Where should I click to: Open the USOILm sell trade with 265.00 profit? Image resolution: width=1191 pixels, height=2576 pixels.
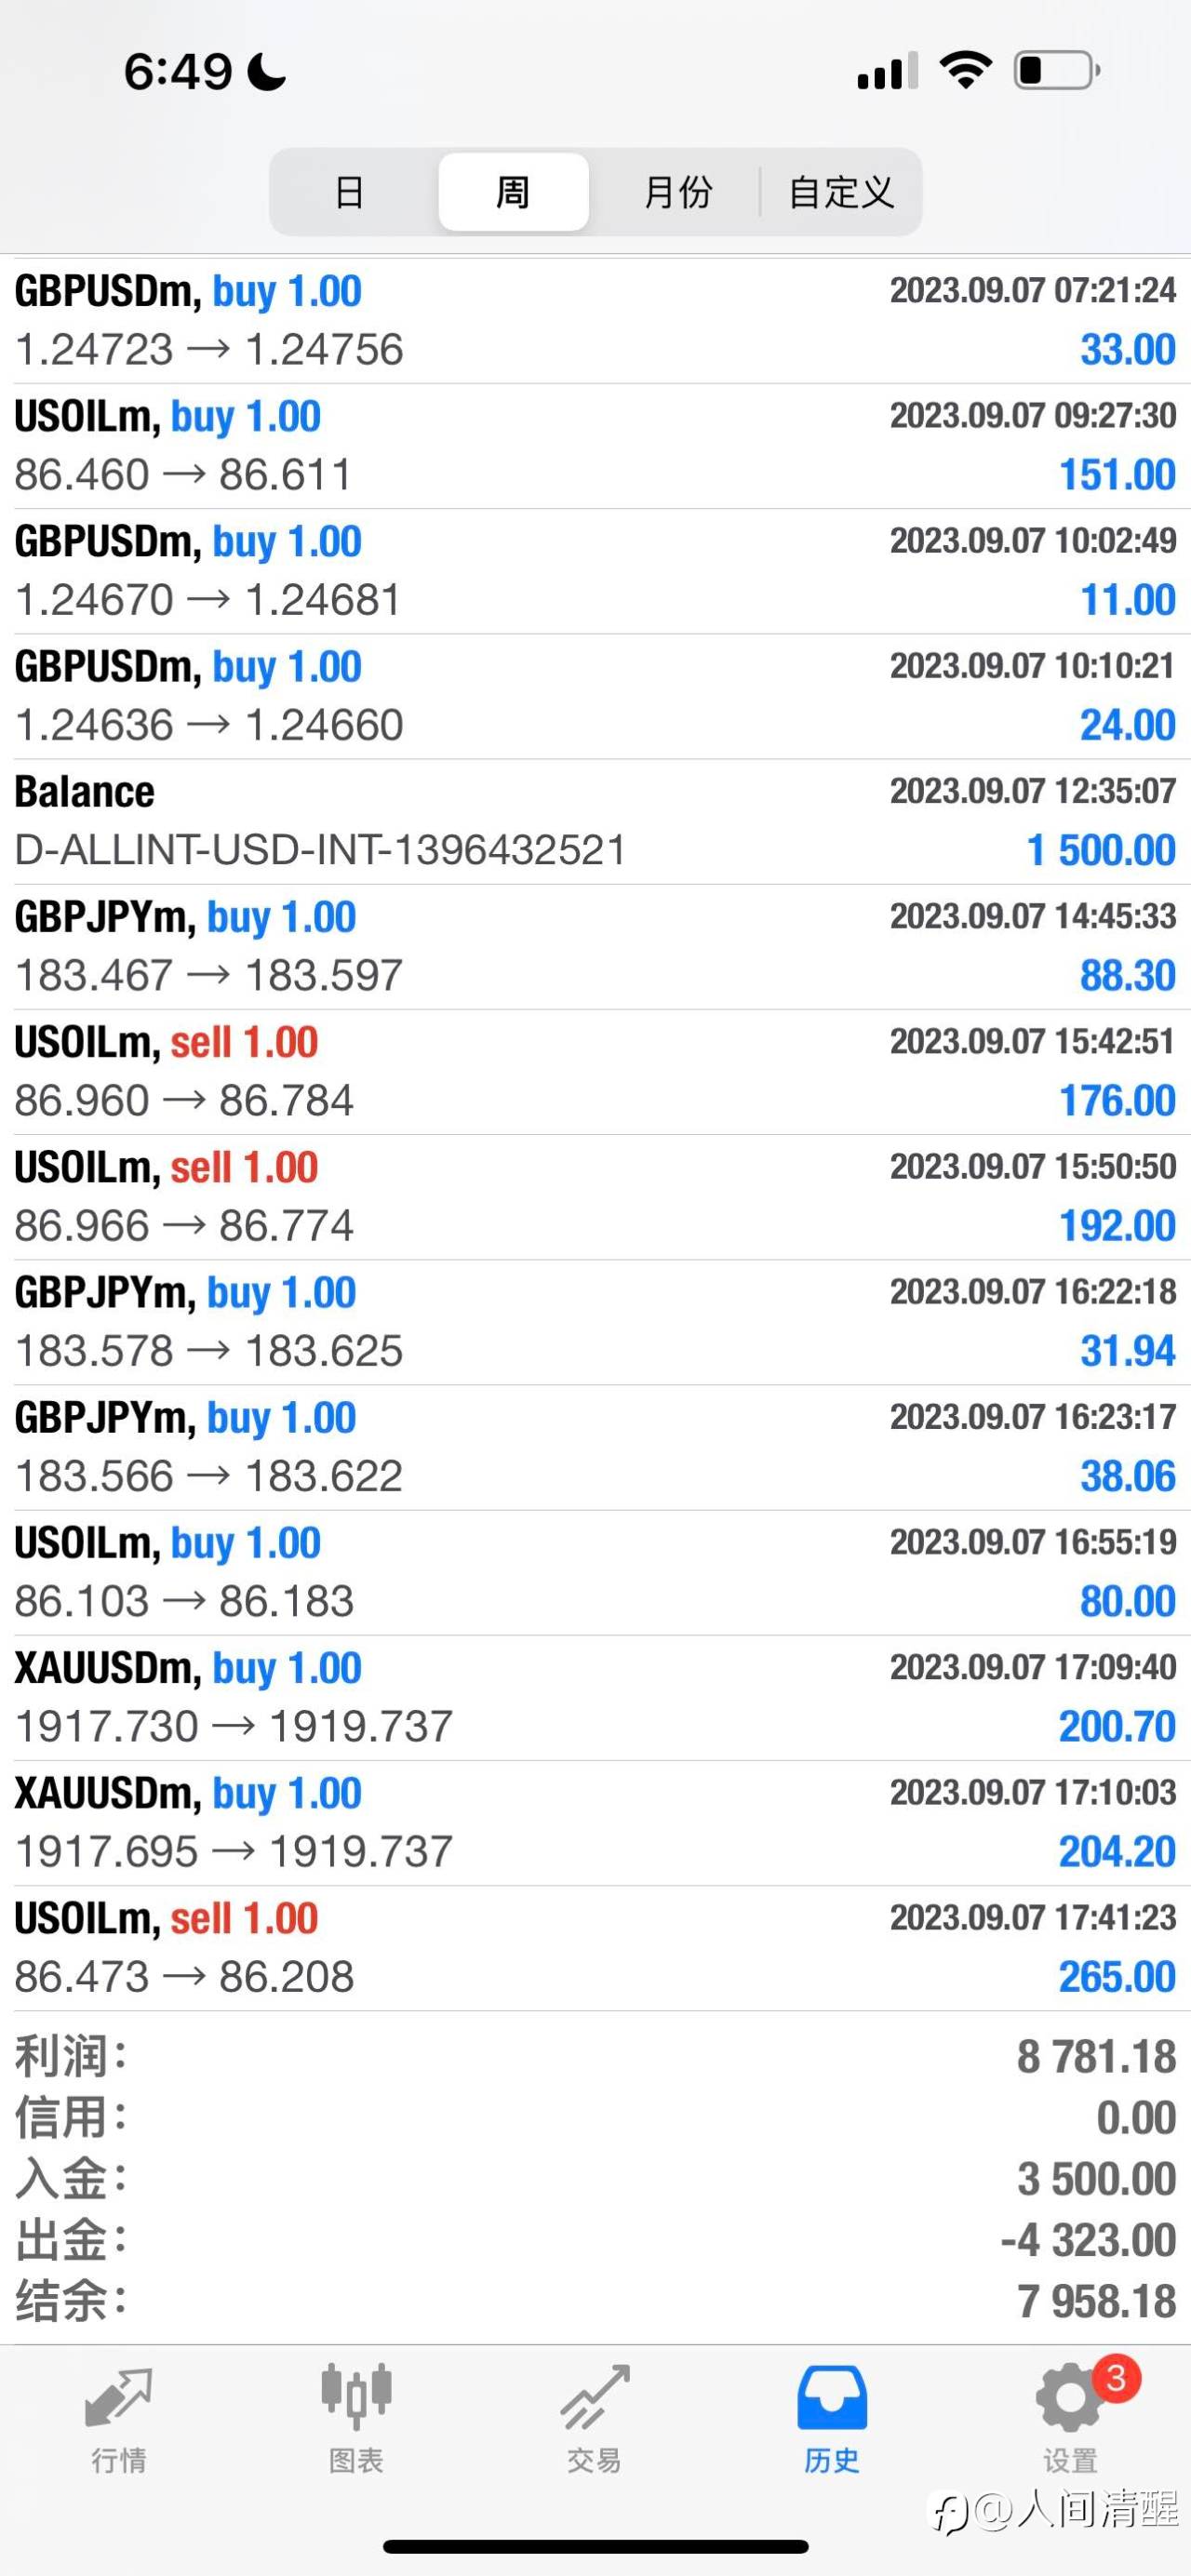[595, 1948]
